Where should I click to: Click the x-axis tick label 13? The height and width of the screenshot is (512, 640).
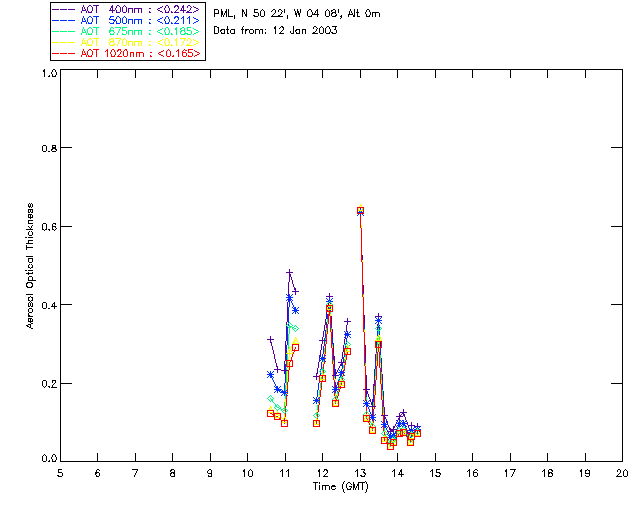tap(360, 473)
